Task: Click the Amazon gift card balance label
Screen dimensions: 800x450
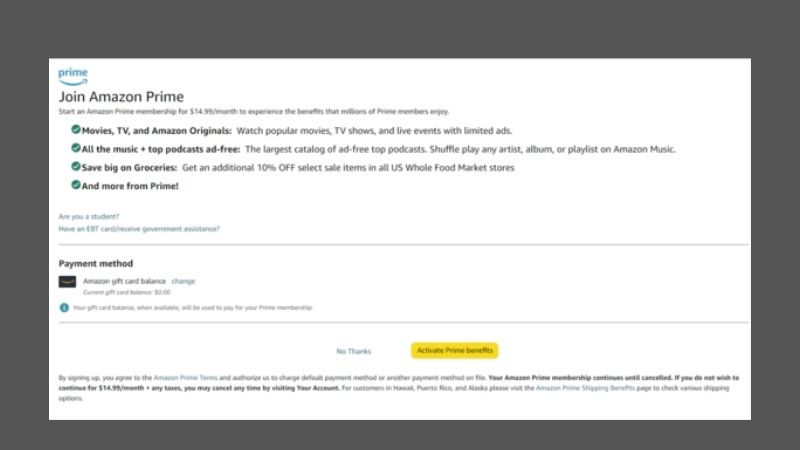Action: (124, 281)
